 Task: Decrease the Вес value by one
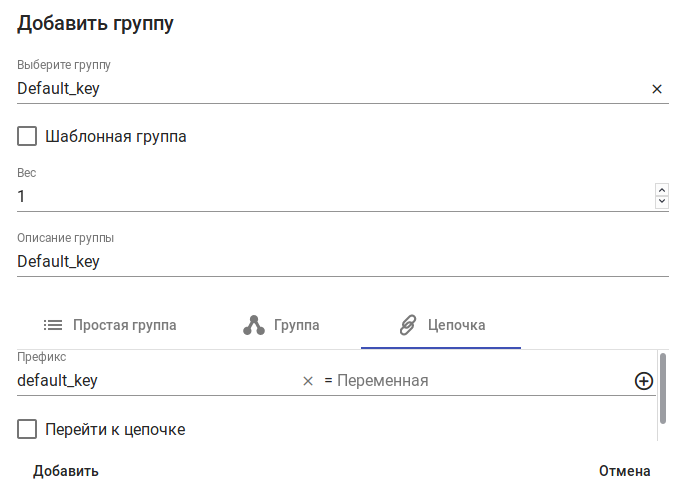click(x=661, y=202)
